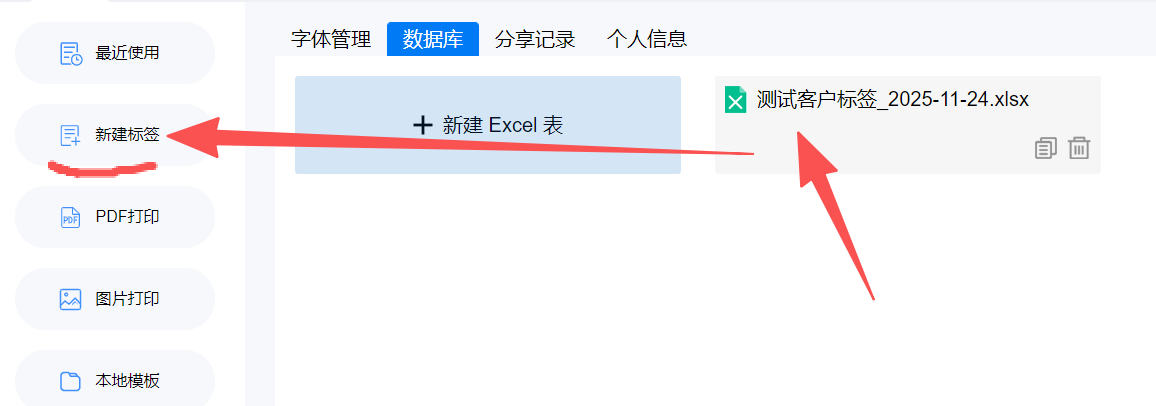This screenshot has width=1156, height=406.
Task: Switch to the 字体管理 tab
Action: [331, 39]
